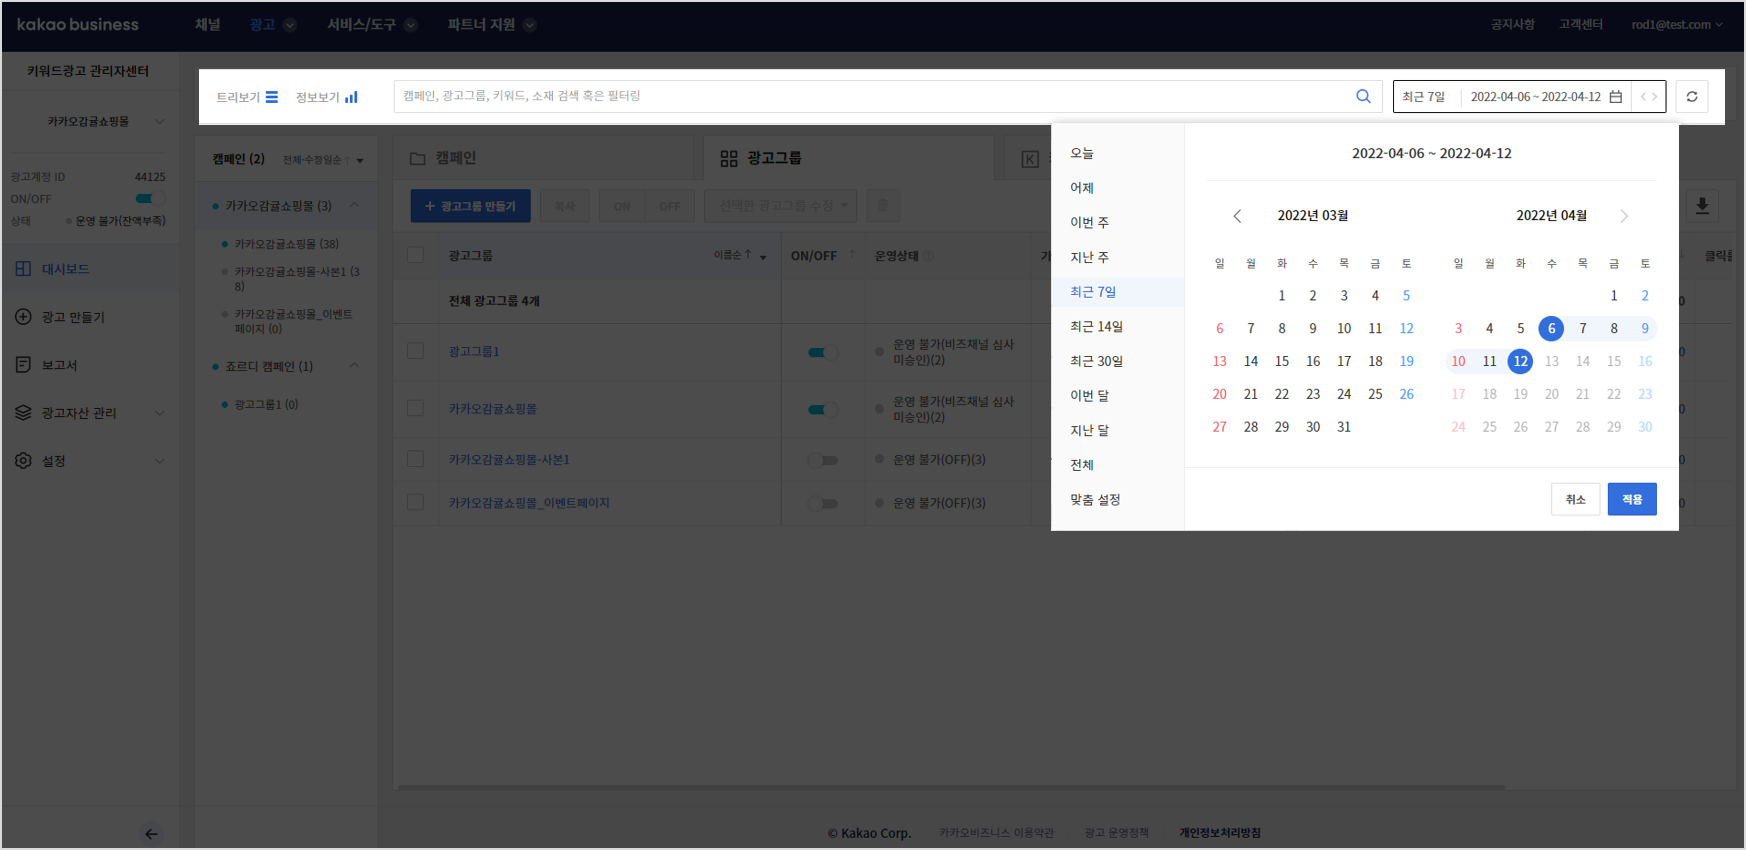Check the 카카오감귤쇼핑몰-사본1 row checkbox

415,459
